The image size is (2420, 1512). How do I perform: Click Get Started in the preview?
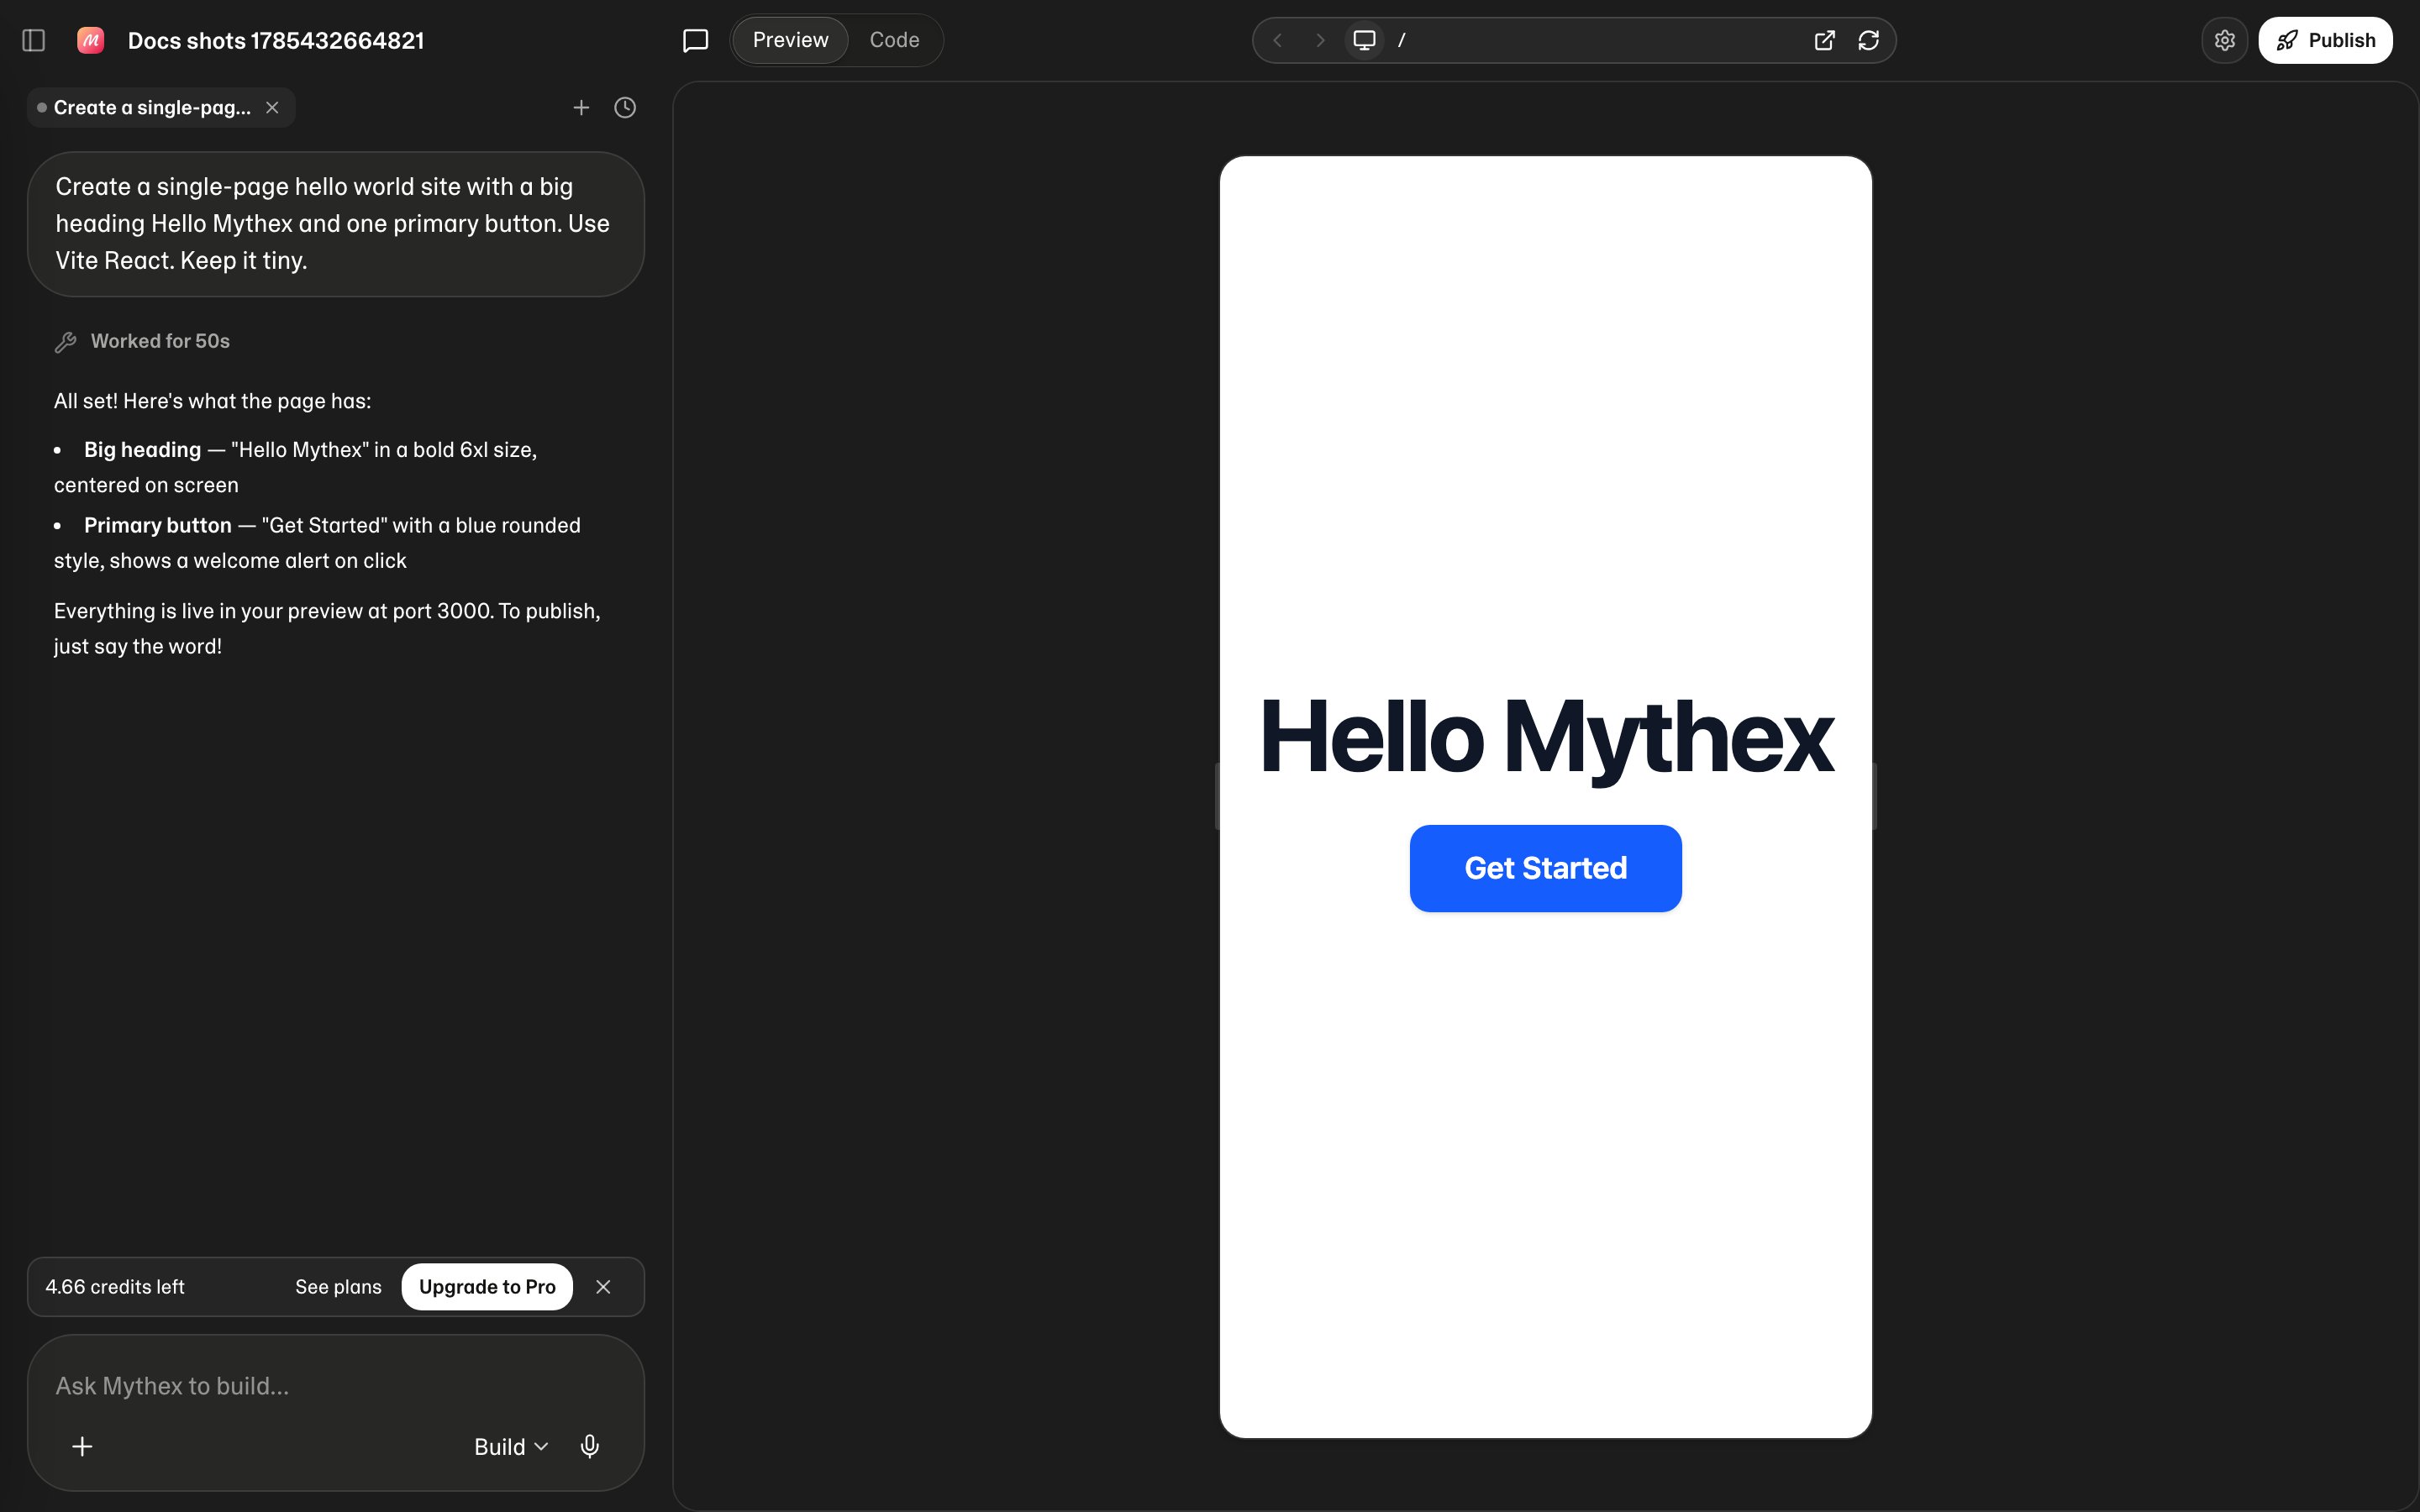coord(1545,868)
